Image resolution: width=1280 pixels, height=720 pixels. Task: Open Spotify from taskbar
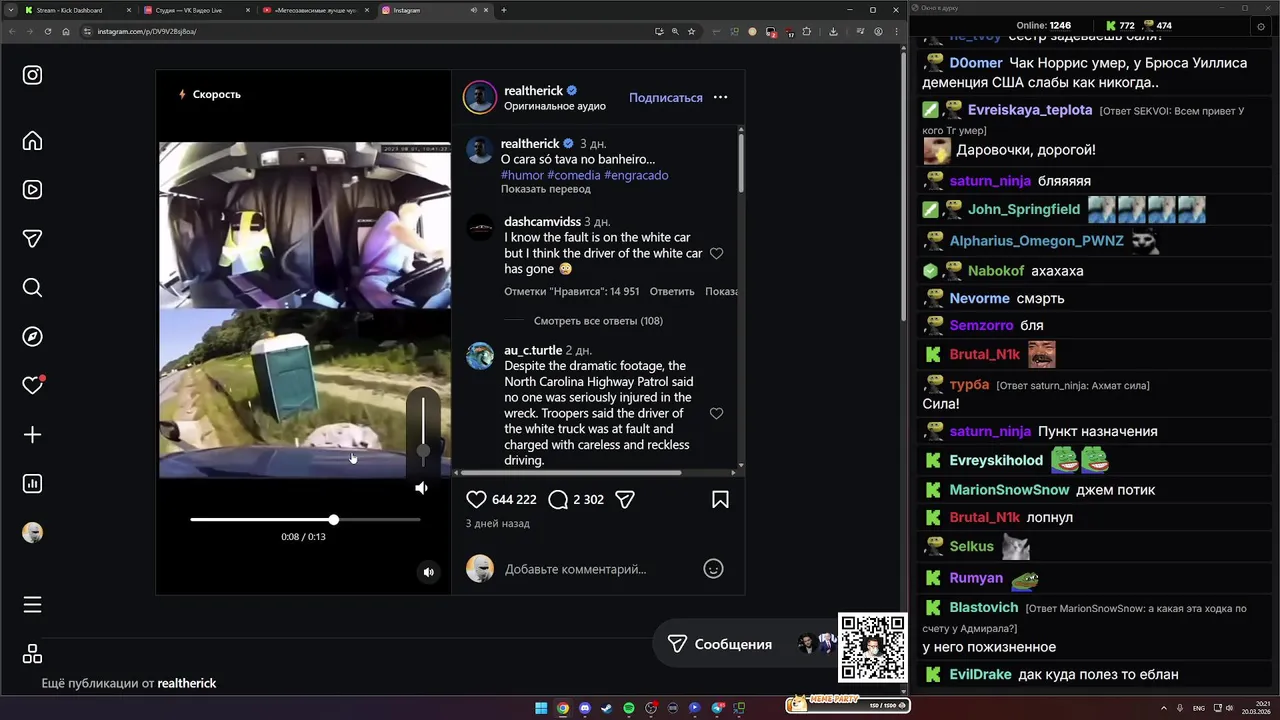click(629, 708)
